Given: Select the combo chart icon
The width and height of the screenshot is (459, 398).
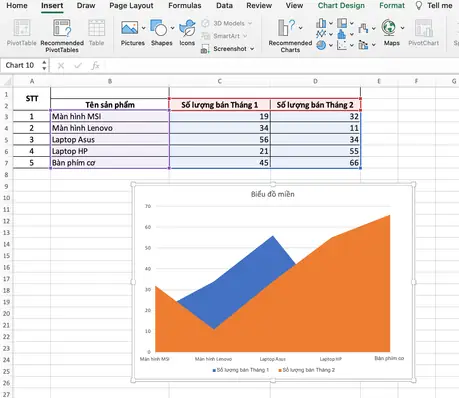Looking at the screenshot, I should pyautogui.click(x=363, y=45).
